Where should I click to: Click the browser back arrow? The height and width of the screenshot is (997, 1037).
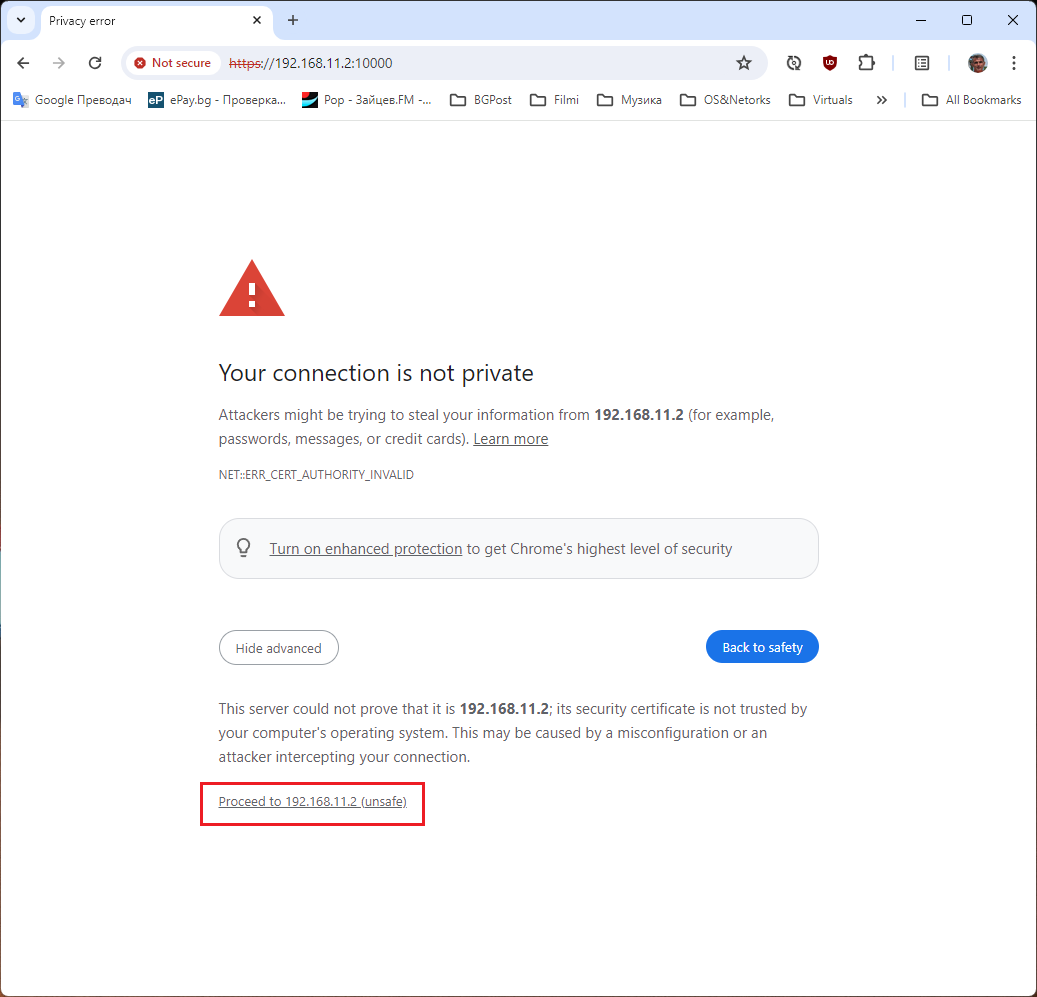(x=23, y=63)
